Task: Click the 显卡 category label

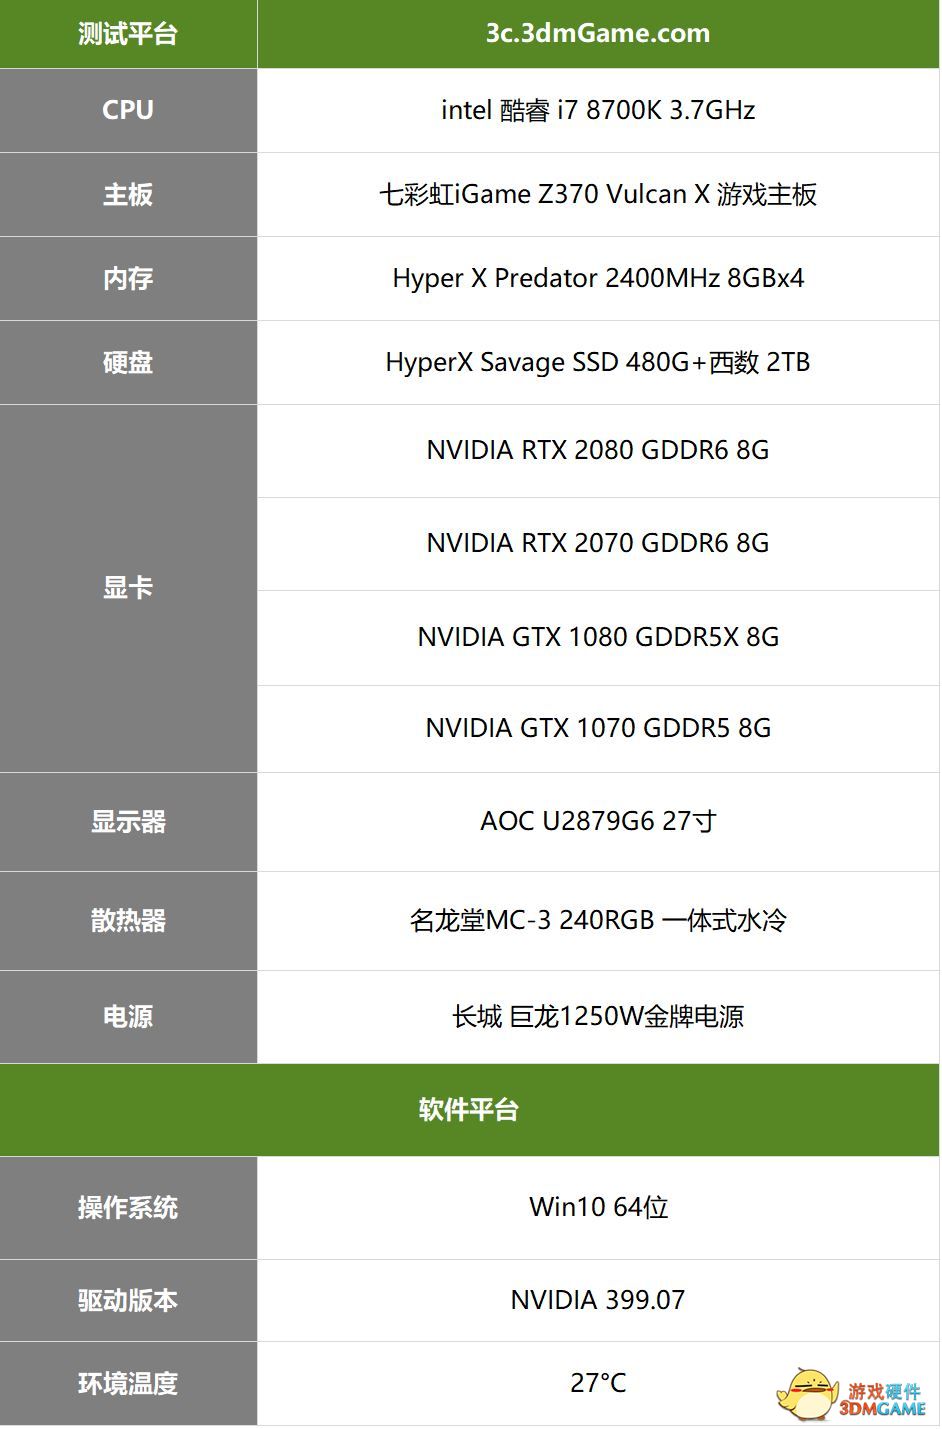Action: tap(128, 588)
